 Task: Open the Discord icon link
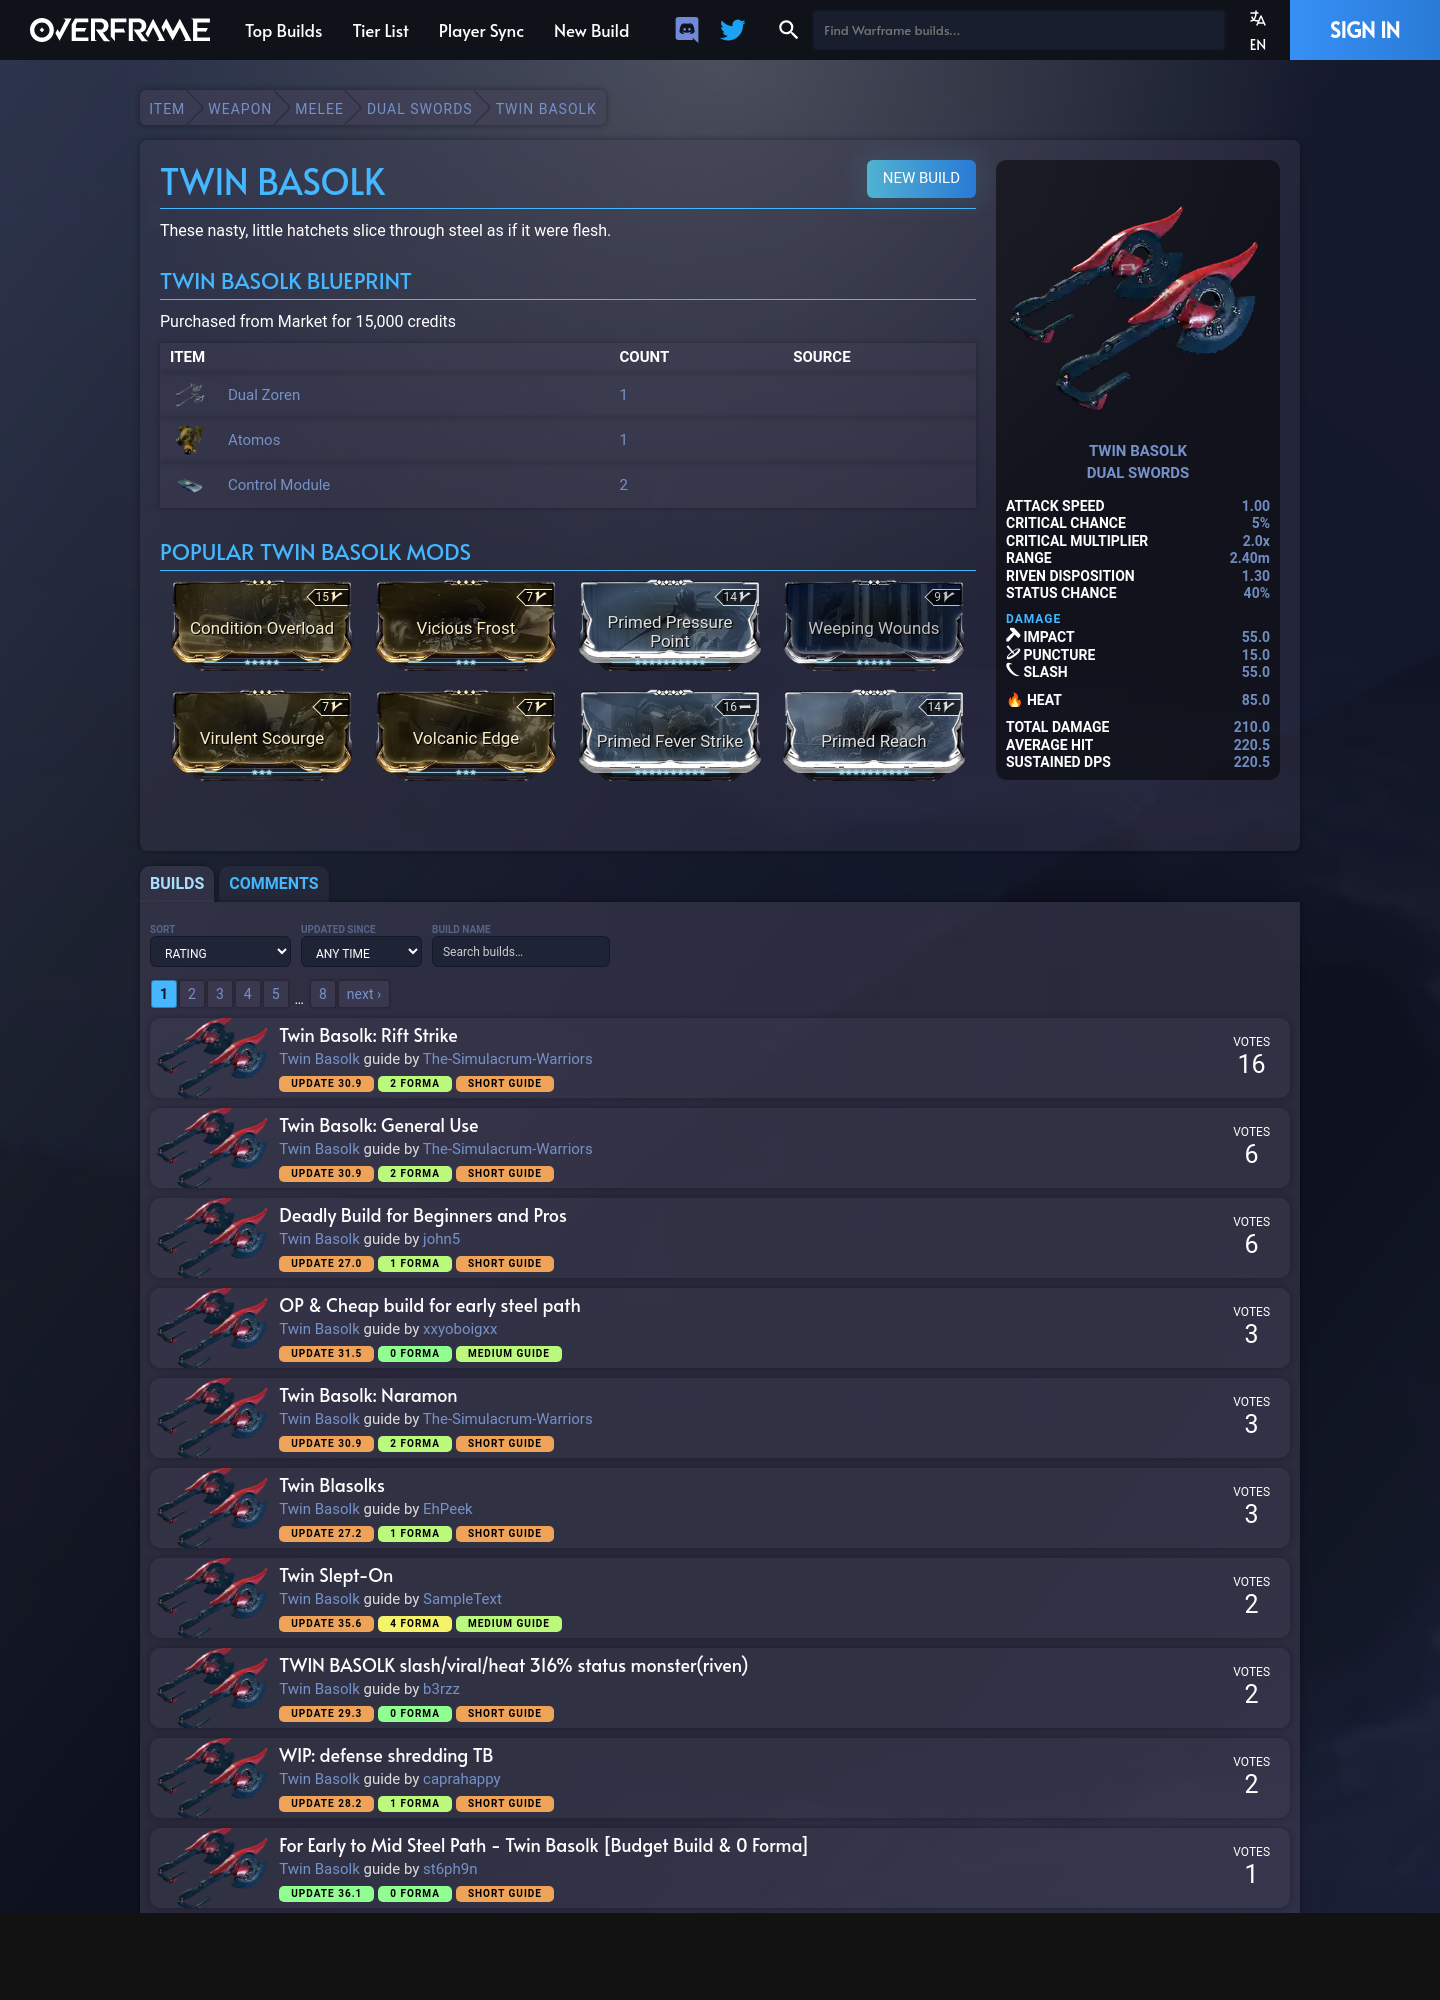point(686,30)
